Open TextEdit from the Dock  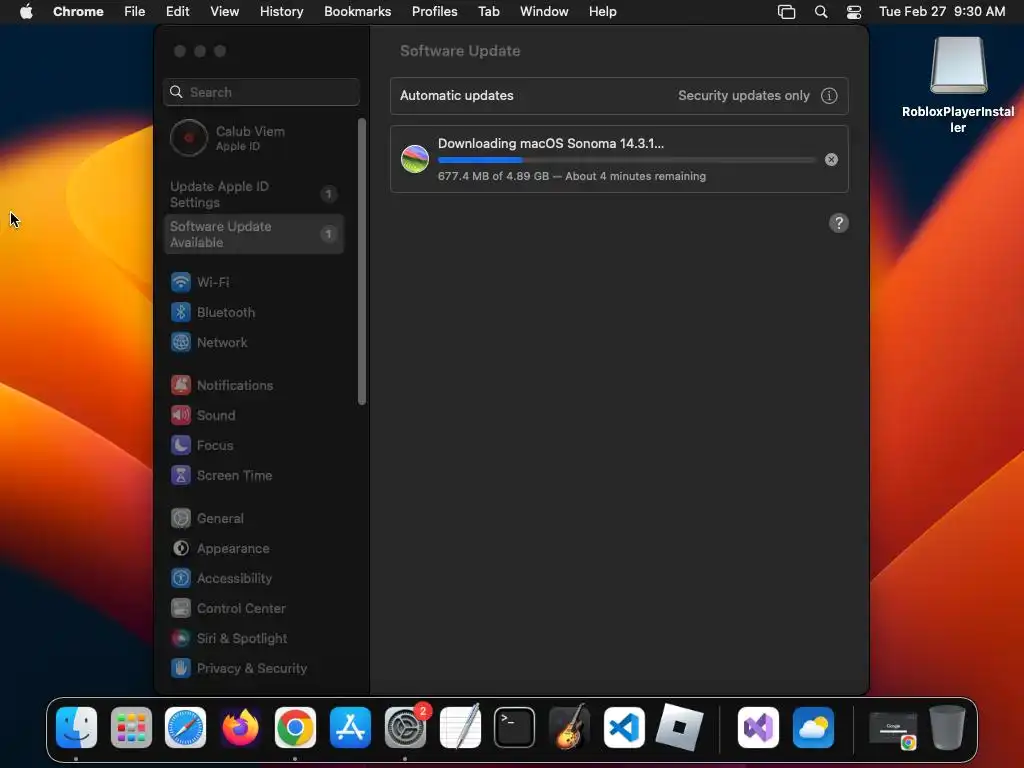[460, 728]
